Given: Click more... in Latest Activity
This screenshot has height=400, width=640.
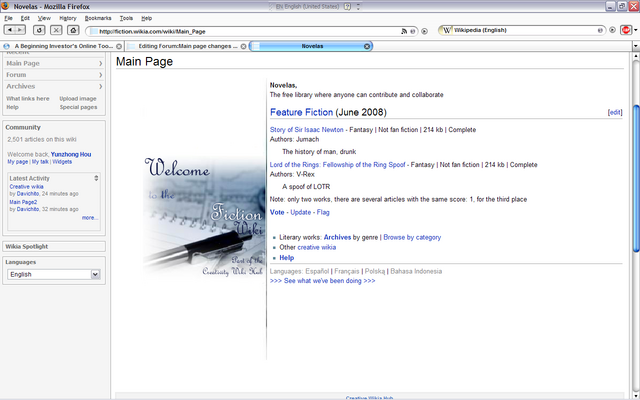Looking at the screenshot, I should pyautogui.click(x=90, y=218).
